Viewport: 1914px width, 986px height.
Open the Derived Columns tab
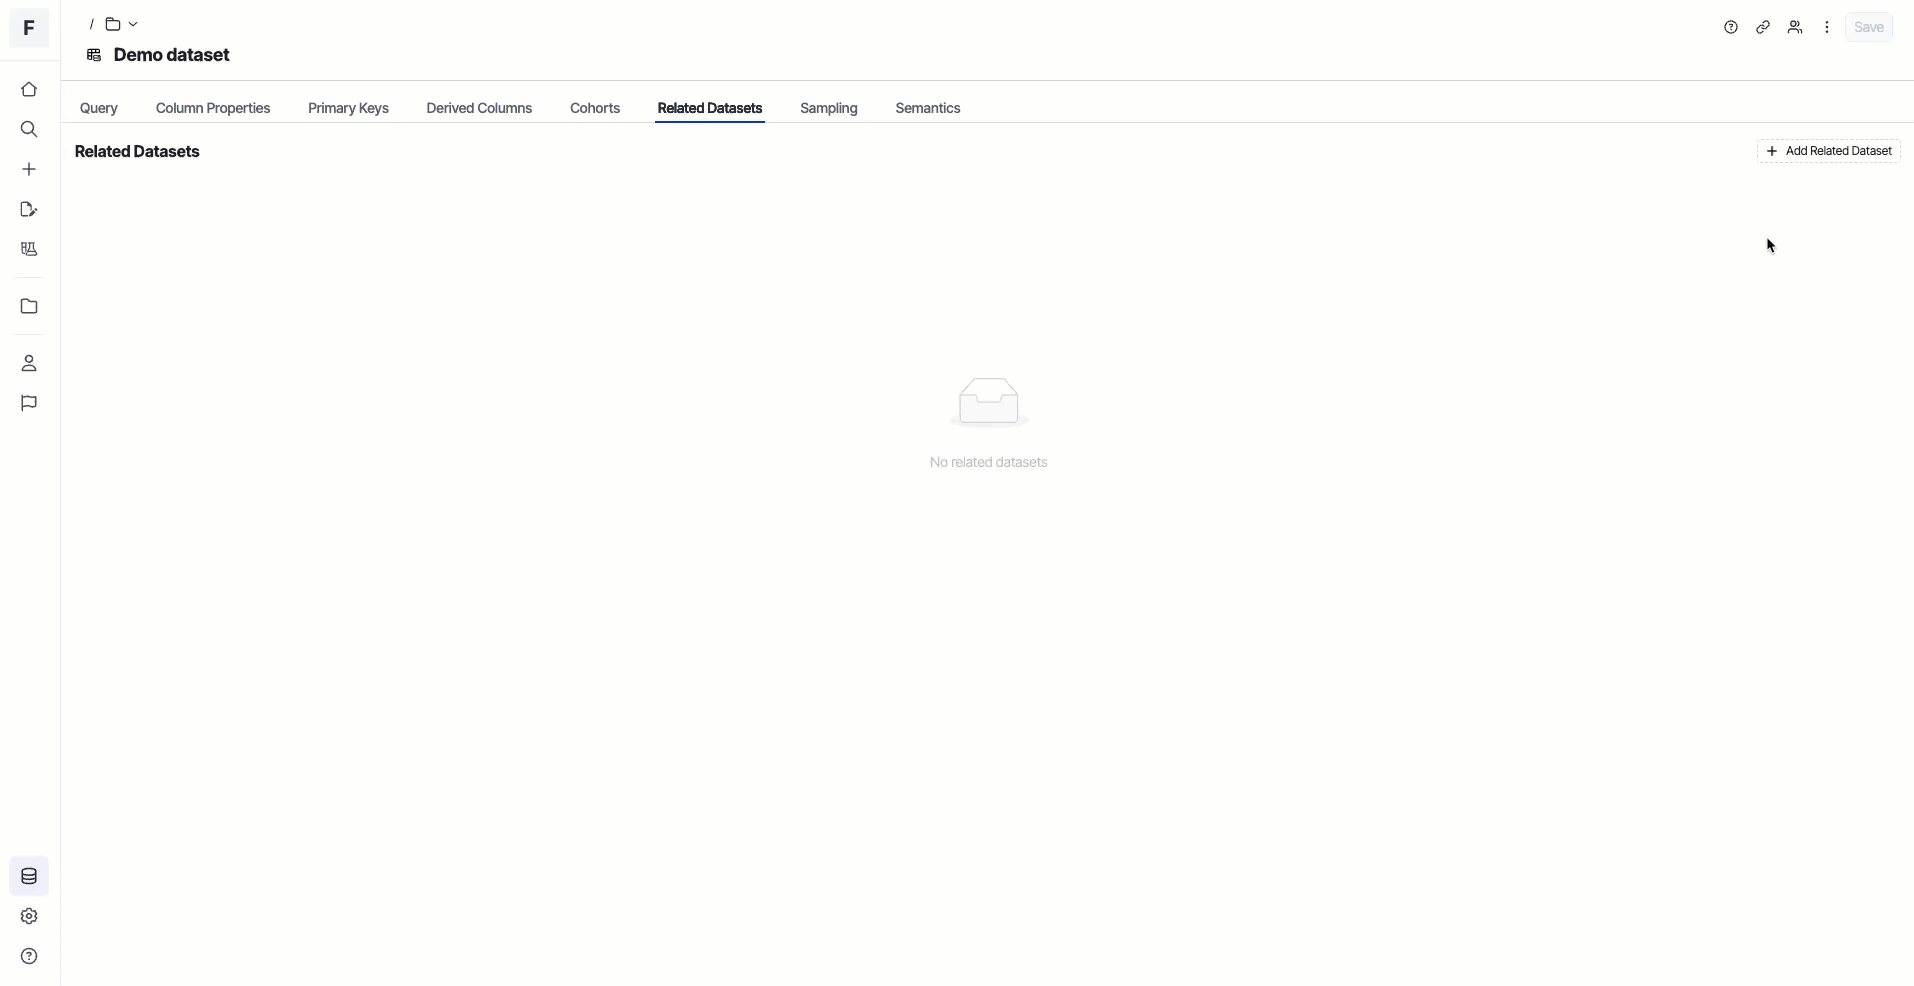pyautogui.click(x=479, y=108)
